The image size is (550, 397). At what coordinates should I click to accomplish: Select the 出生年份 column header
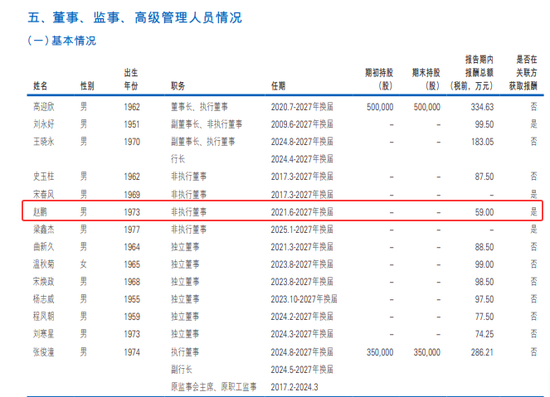[131, 79]
